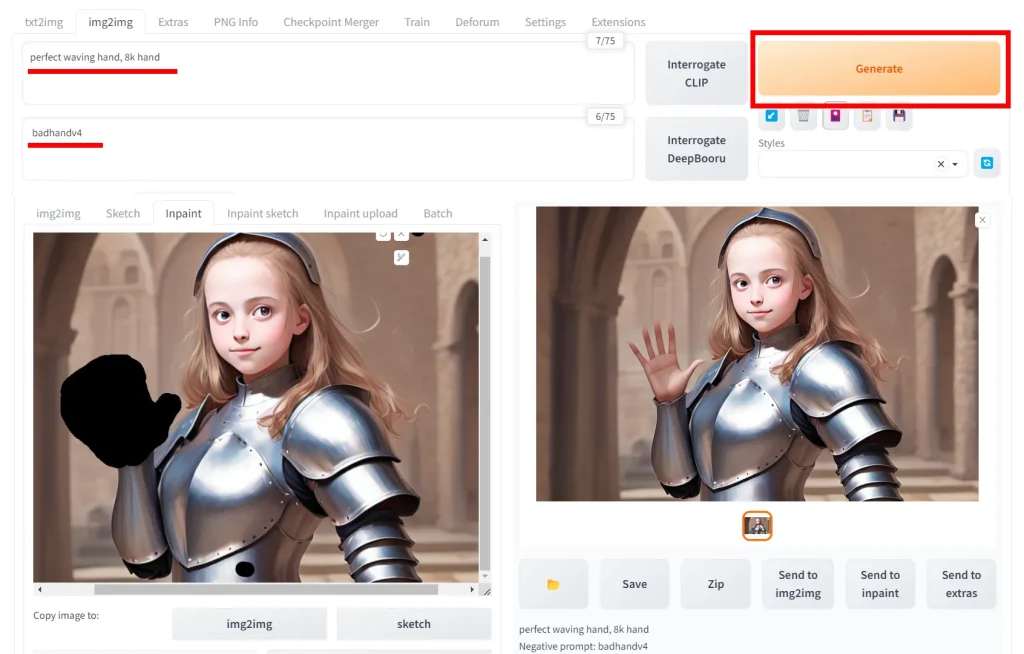Click the vertical scrollbar of inpaint canvas
Screen dimensions: 1024x654
(485, 400)
